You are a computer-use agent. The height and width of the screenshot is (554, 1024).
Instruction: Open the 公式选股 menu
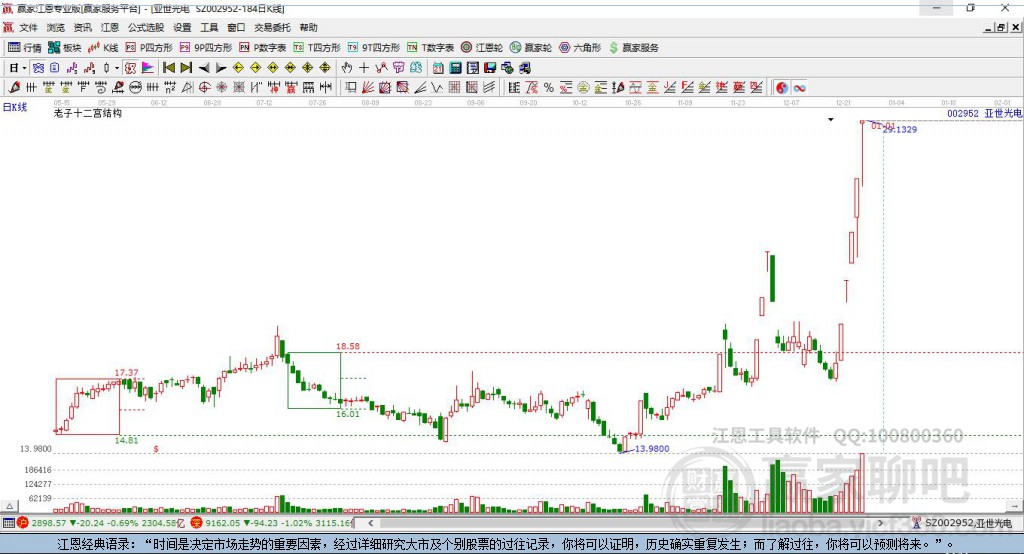[x=146, y=27]
